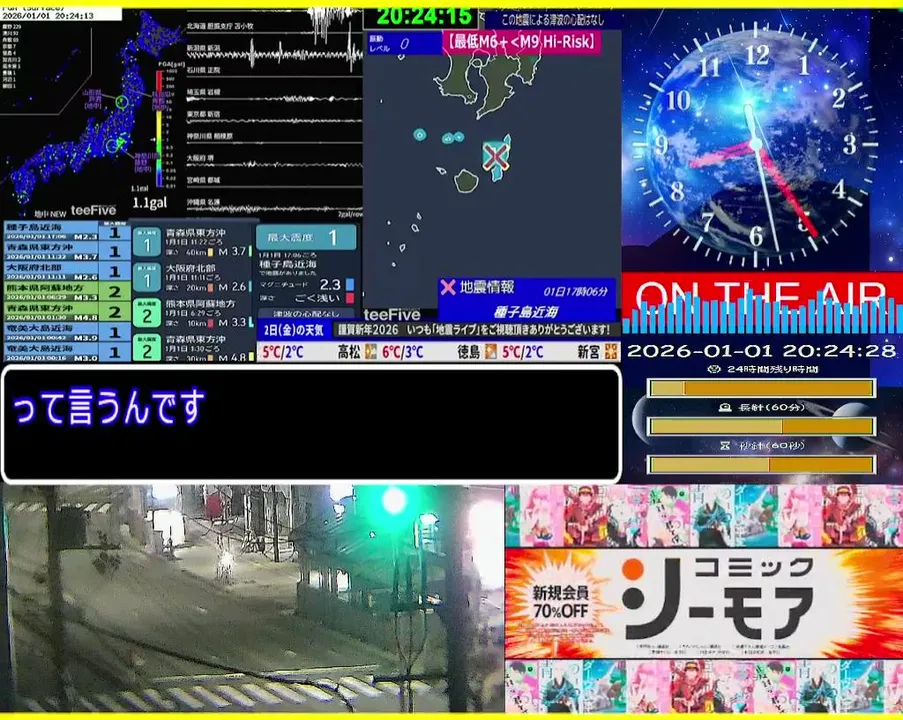The height and width of the screenshot is (720, 903).
Task: Click the green traffic light in the camera feed
Action: (394, 500)
